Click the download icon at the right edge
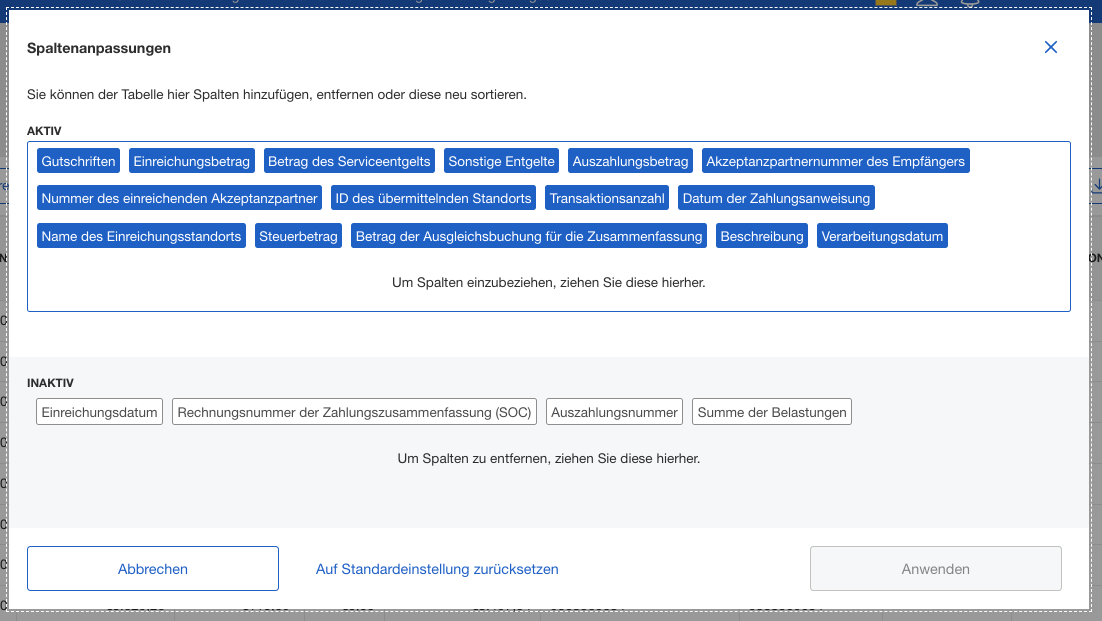 tap(1096, 185)
